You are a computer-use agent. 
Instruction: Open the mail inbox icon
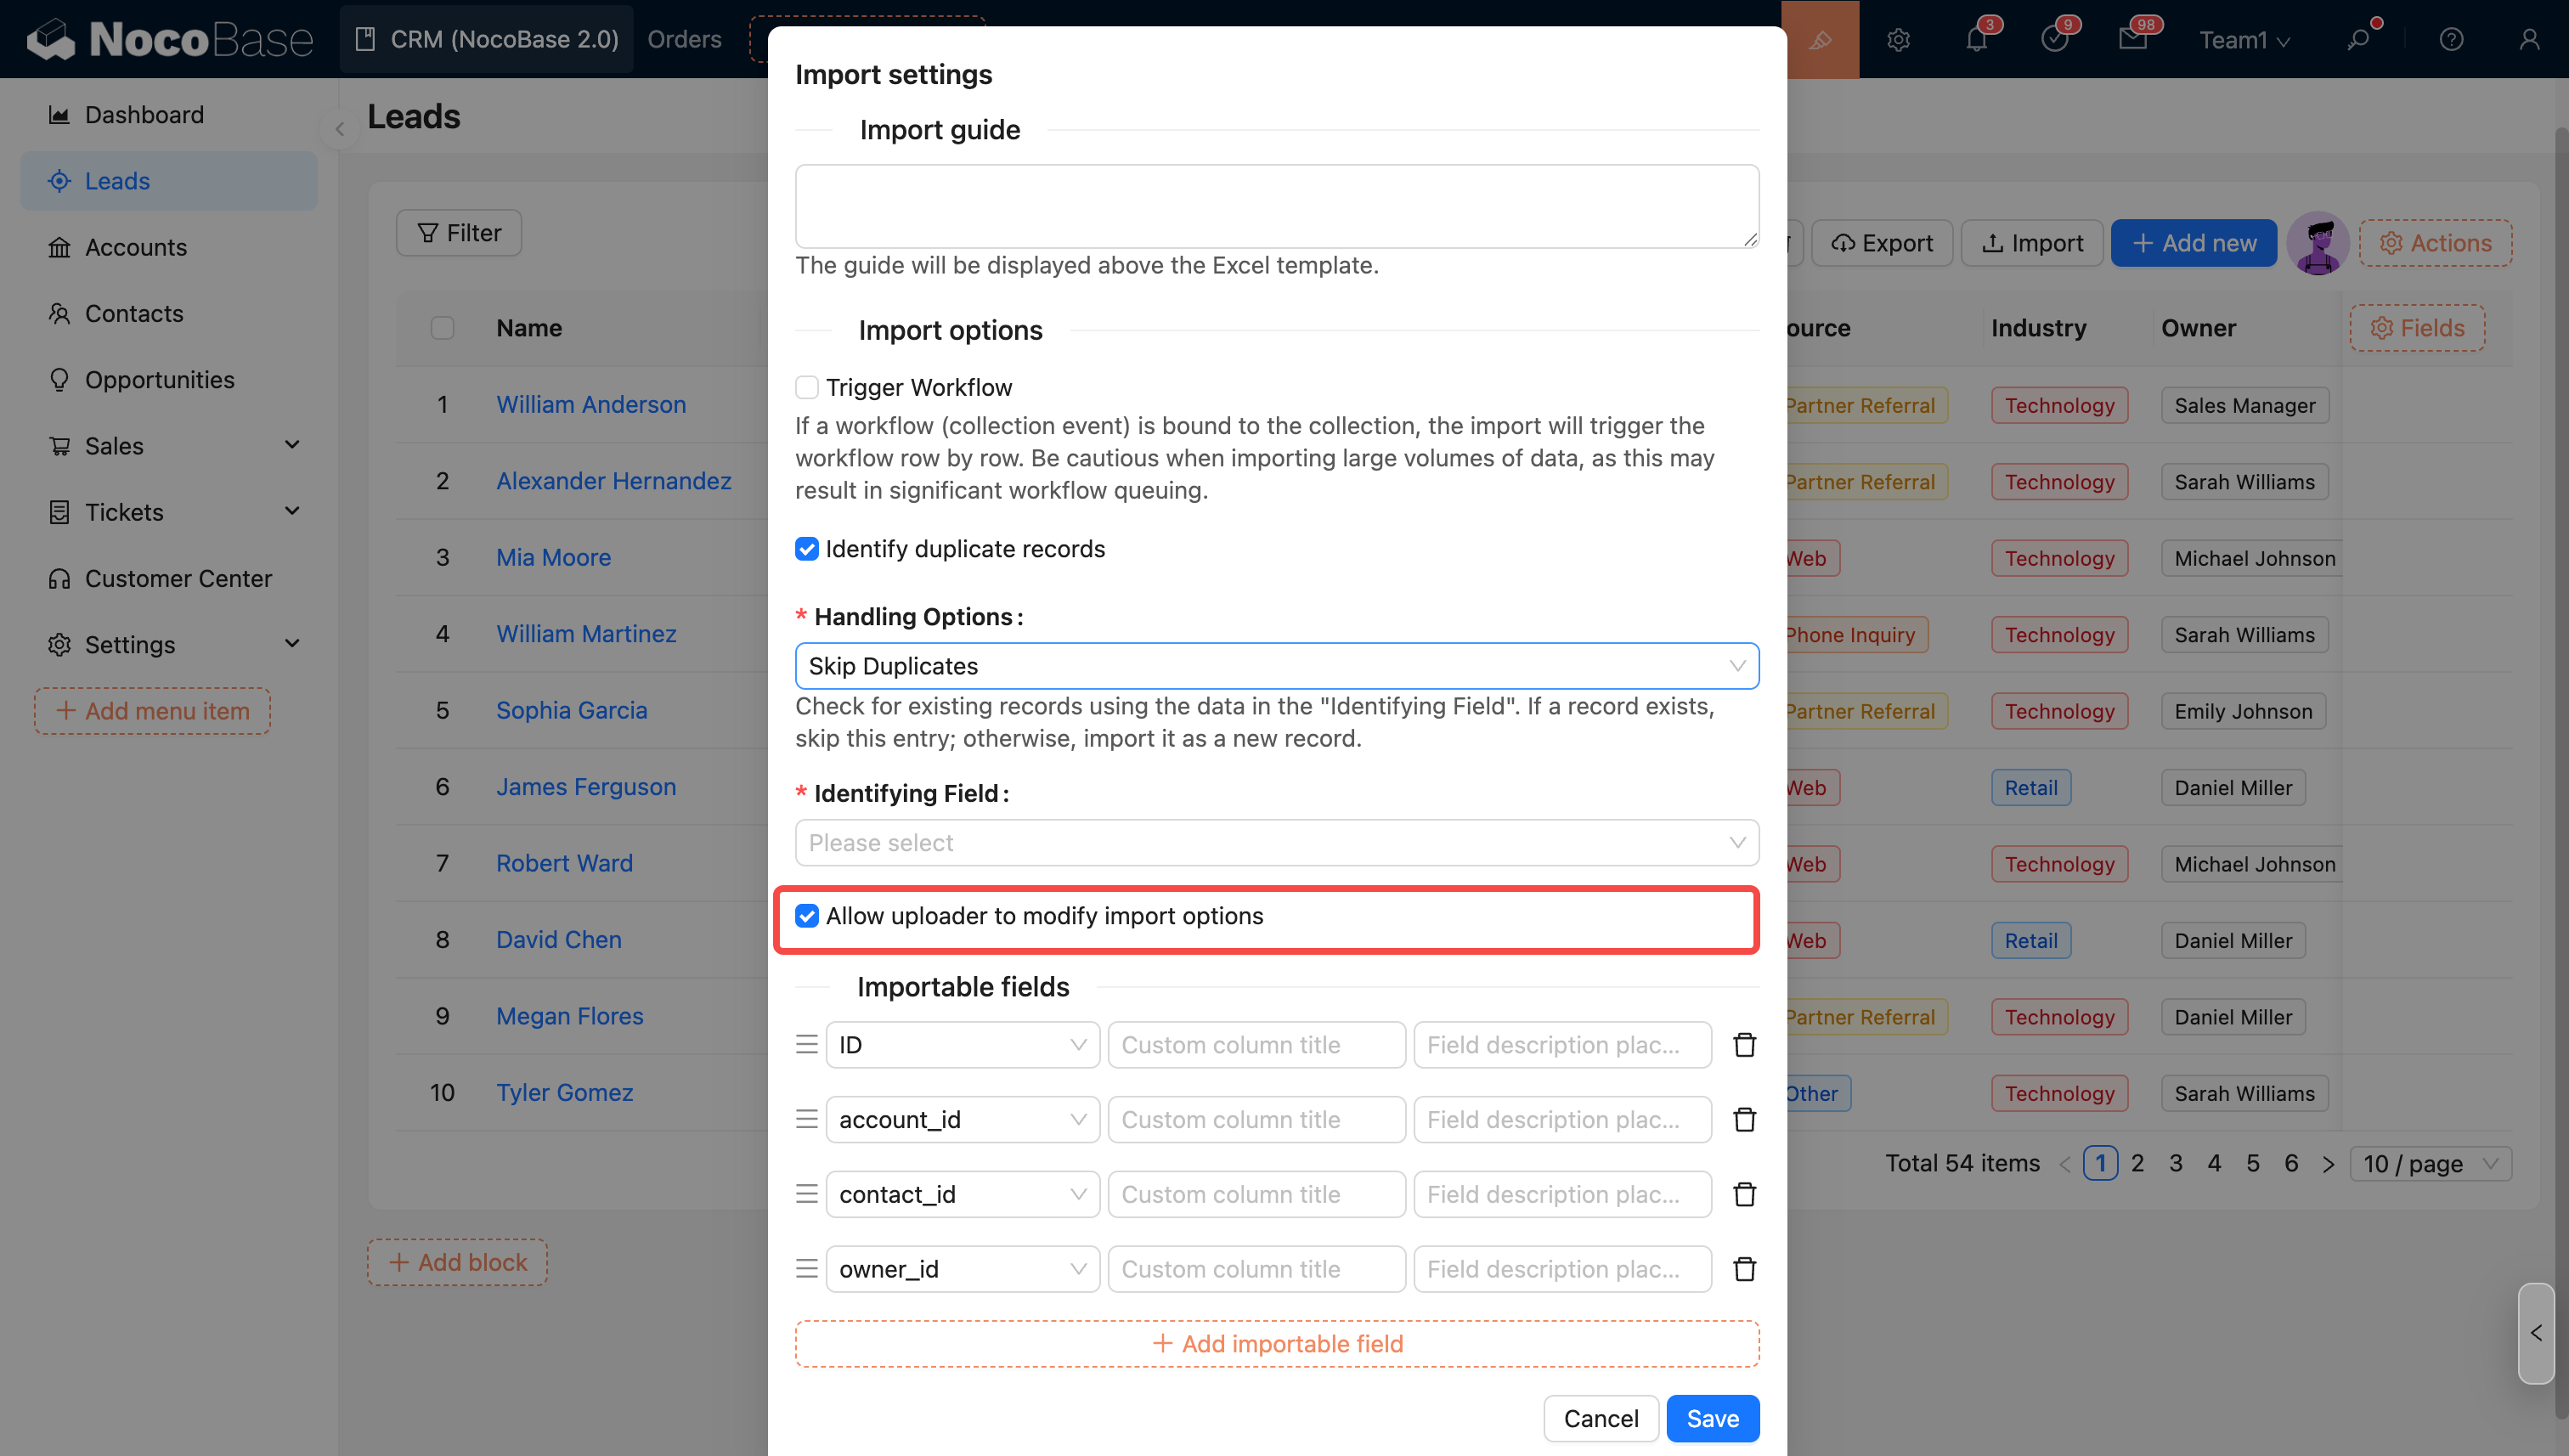point(2132,40)
